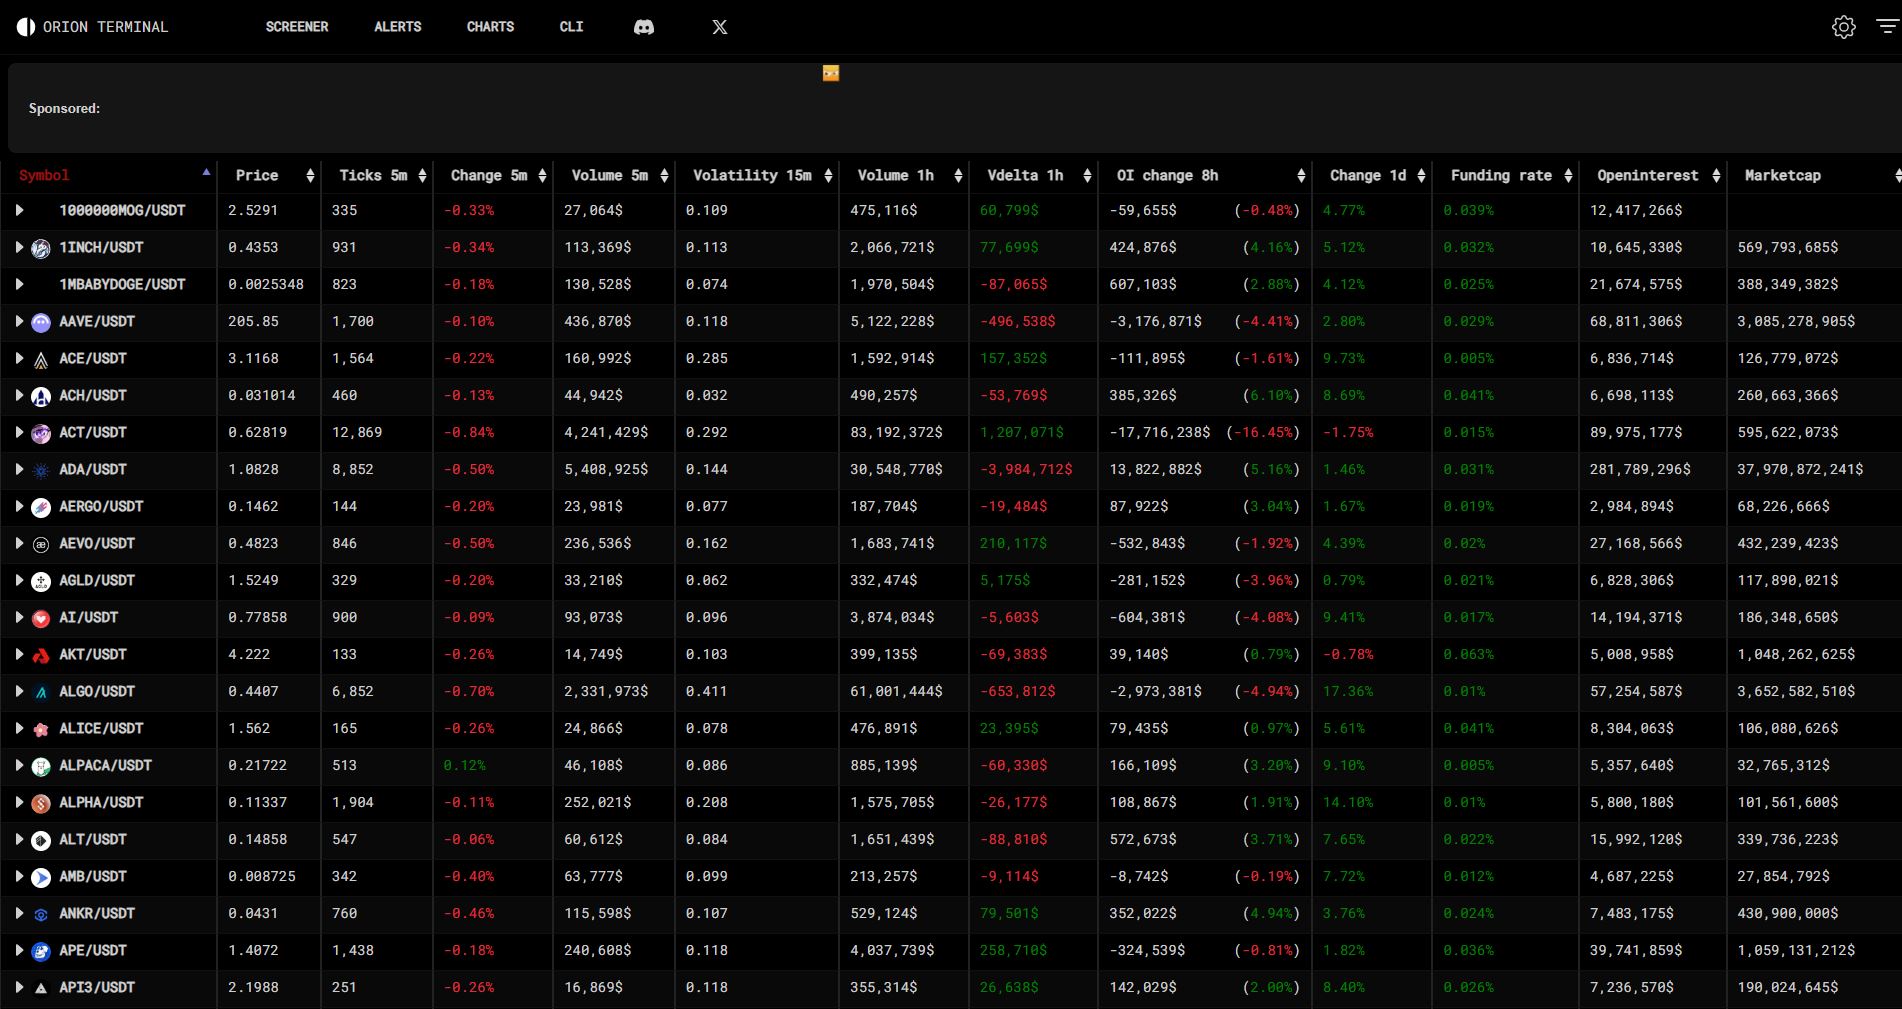Open the filter menu icon
This screenshot has height=1009, width=1902.
[x=1886, y=27]
